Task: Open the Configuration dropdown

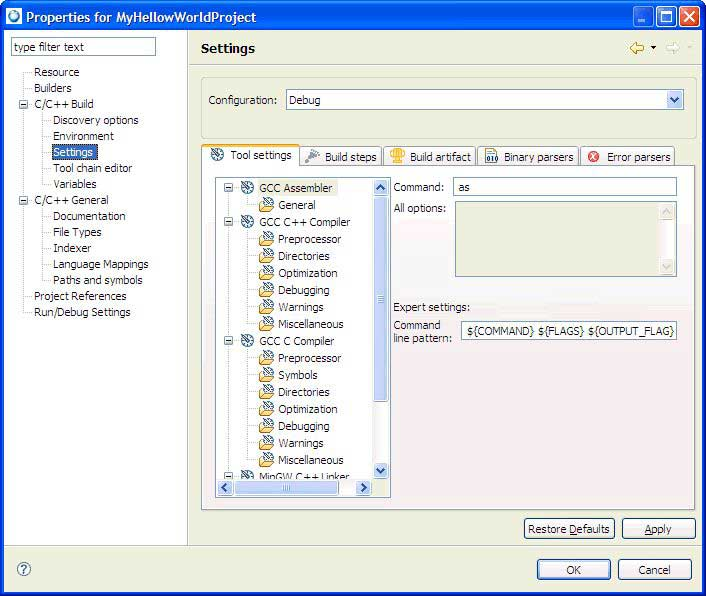Action: 674,100
